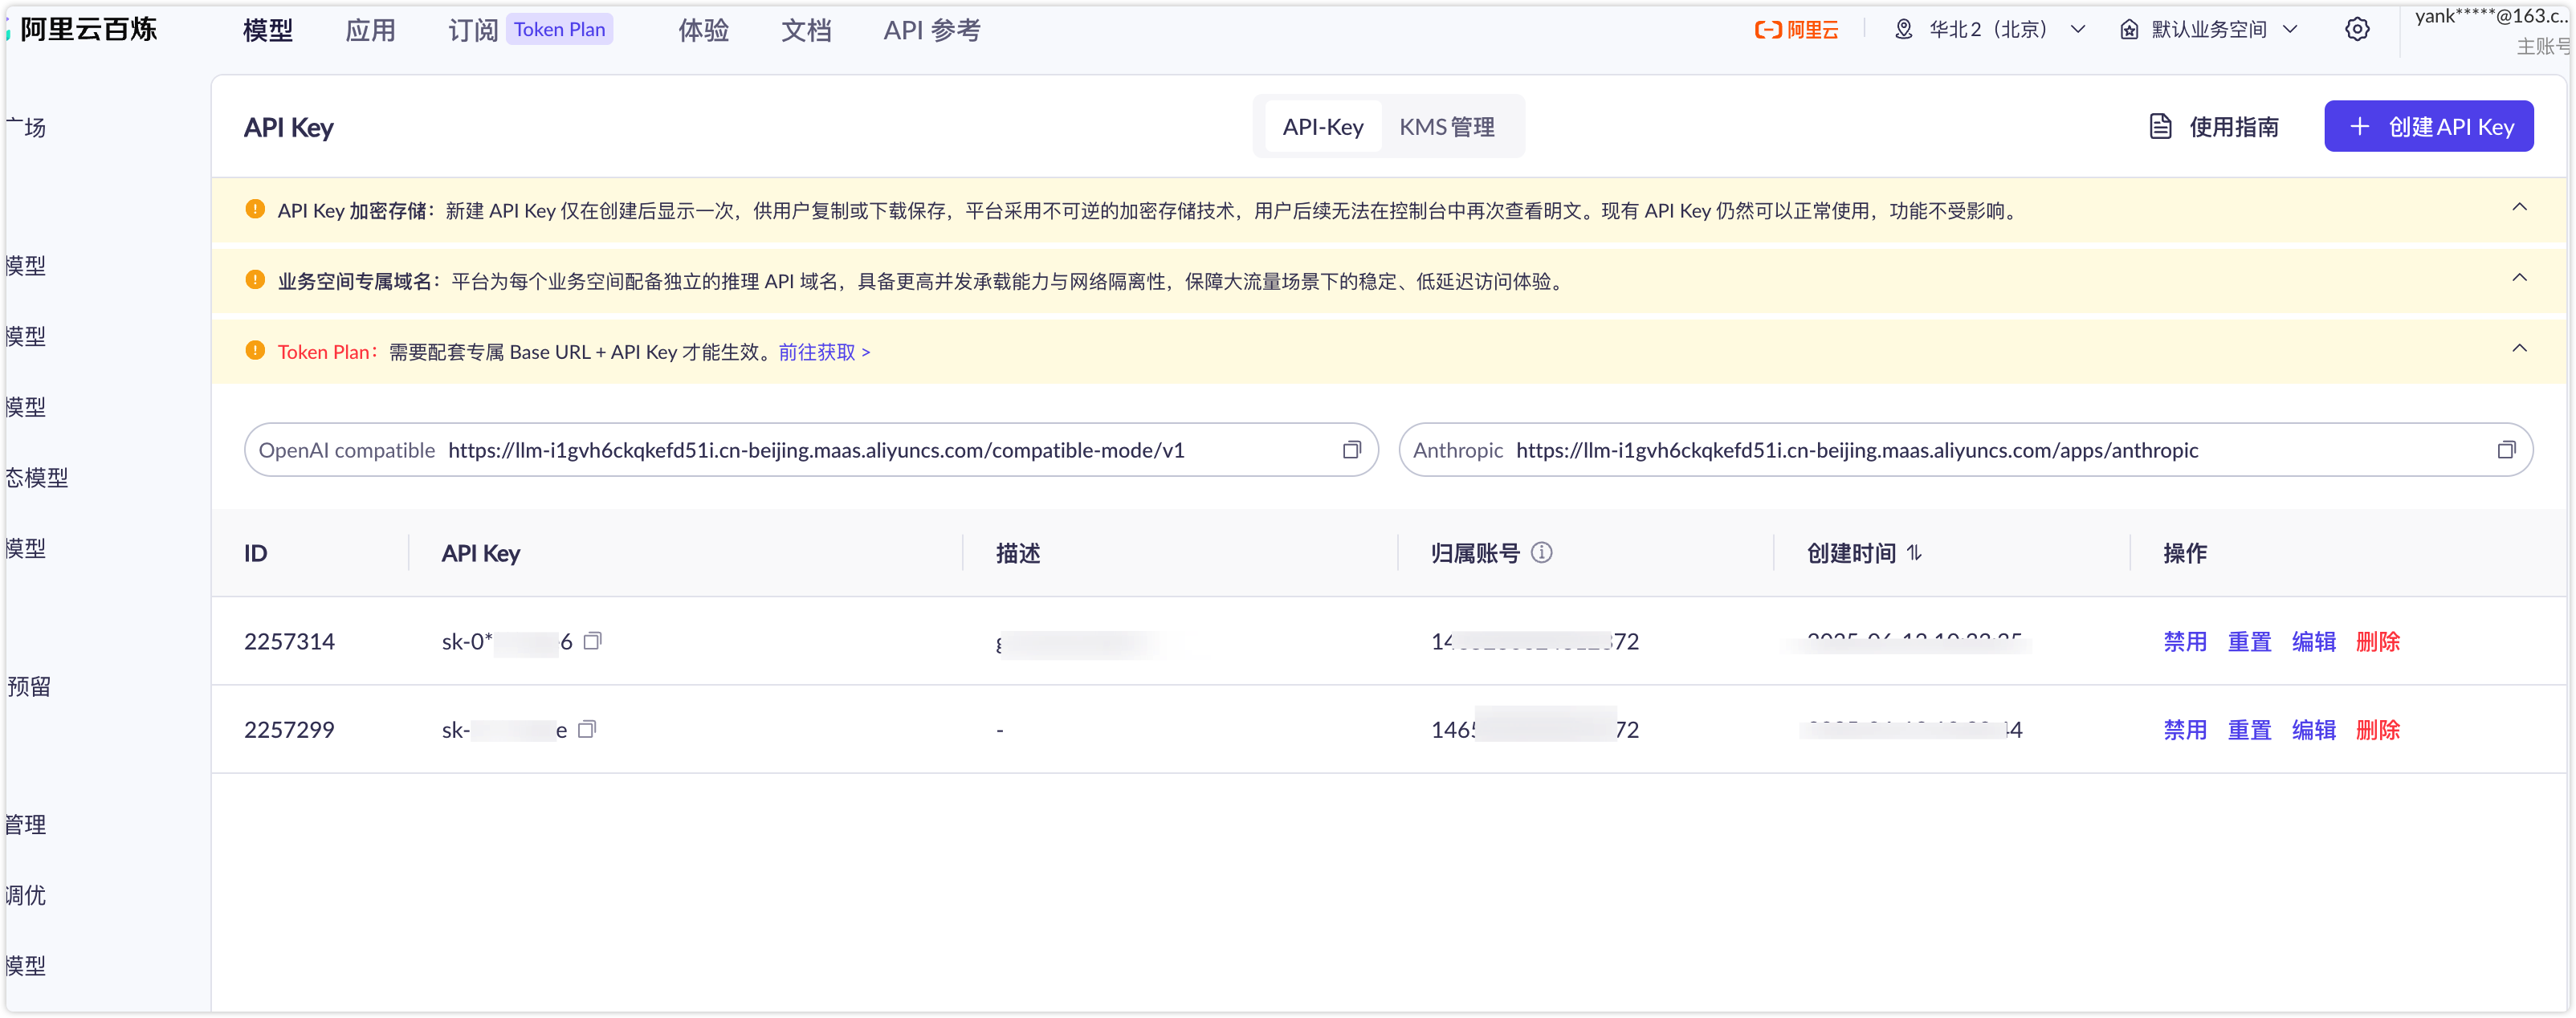2576x1018 pixels.
Task: Click 删除 for key 2257314
Action: [x=2377, y=642]
